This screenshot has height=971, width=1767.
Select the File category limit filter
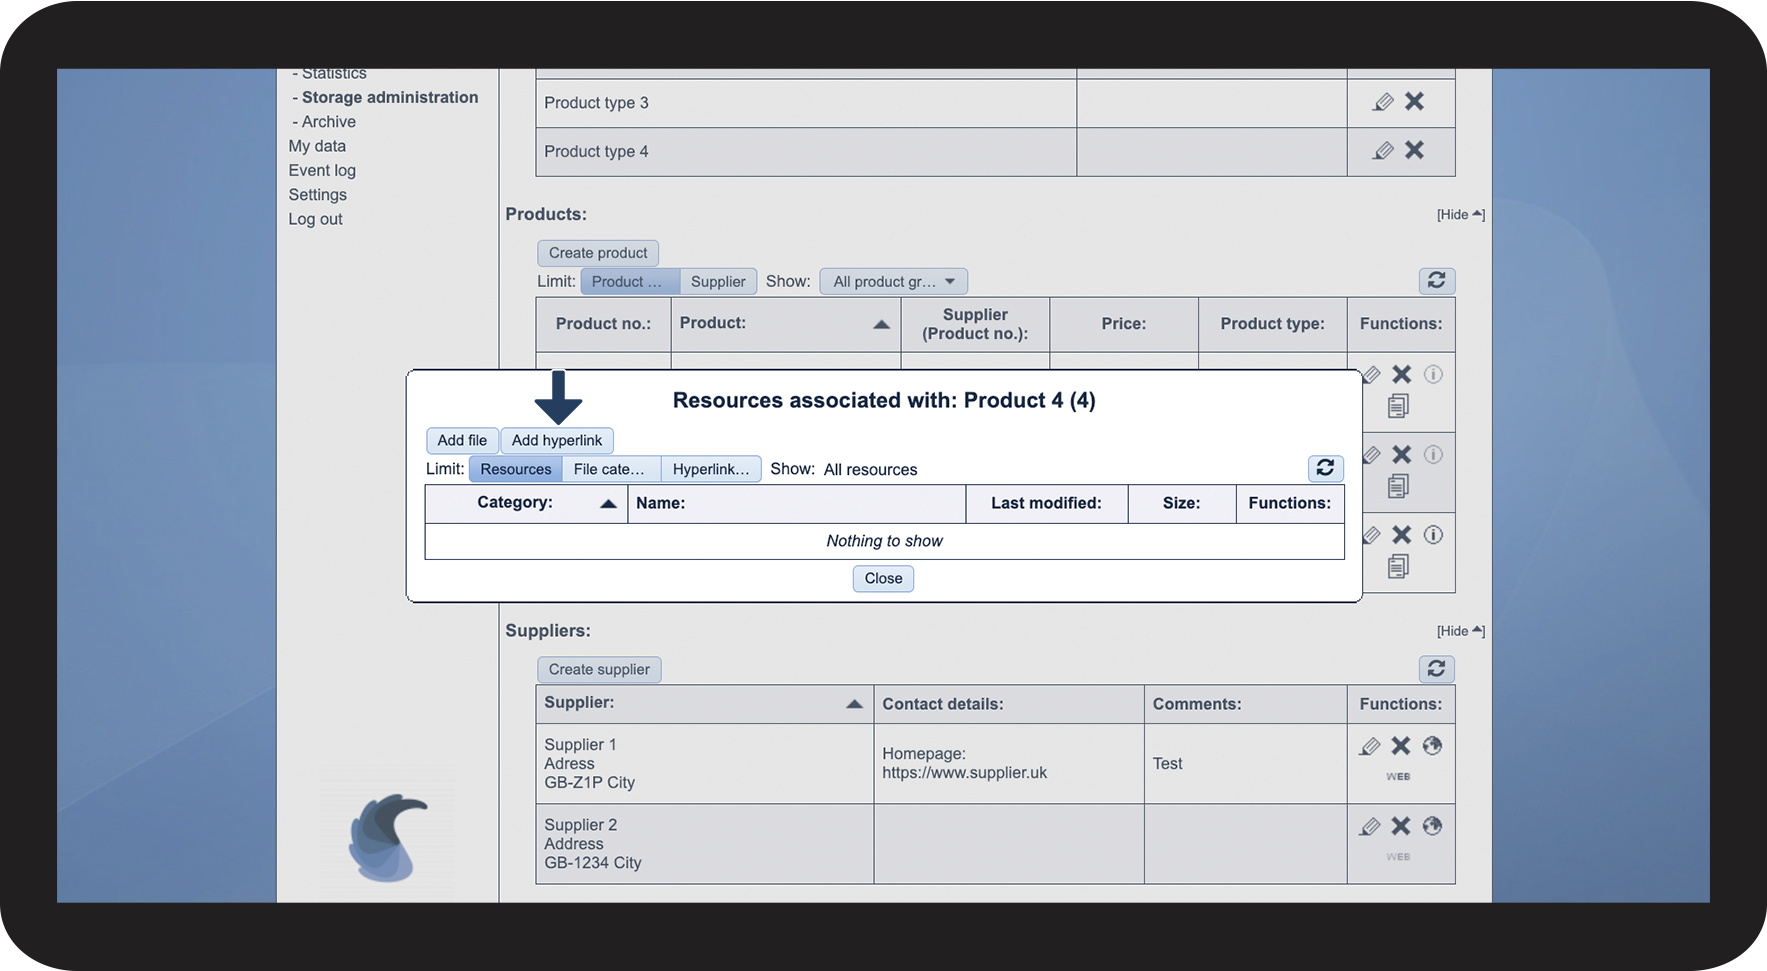point(610,469)
